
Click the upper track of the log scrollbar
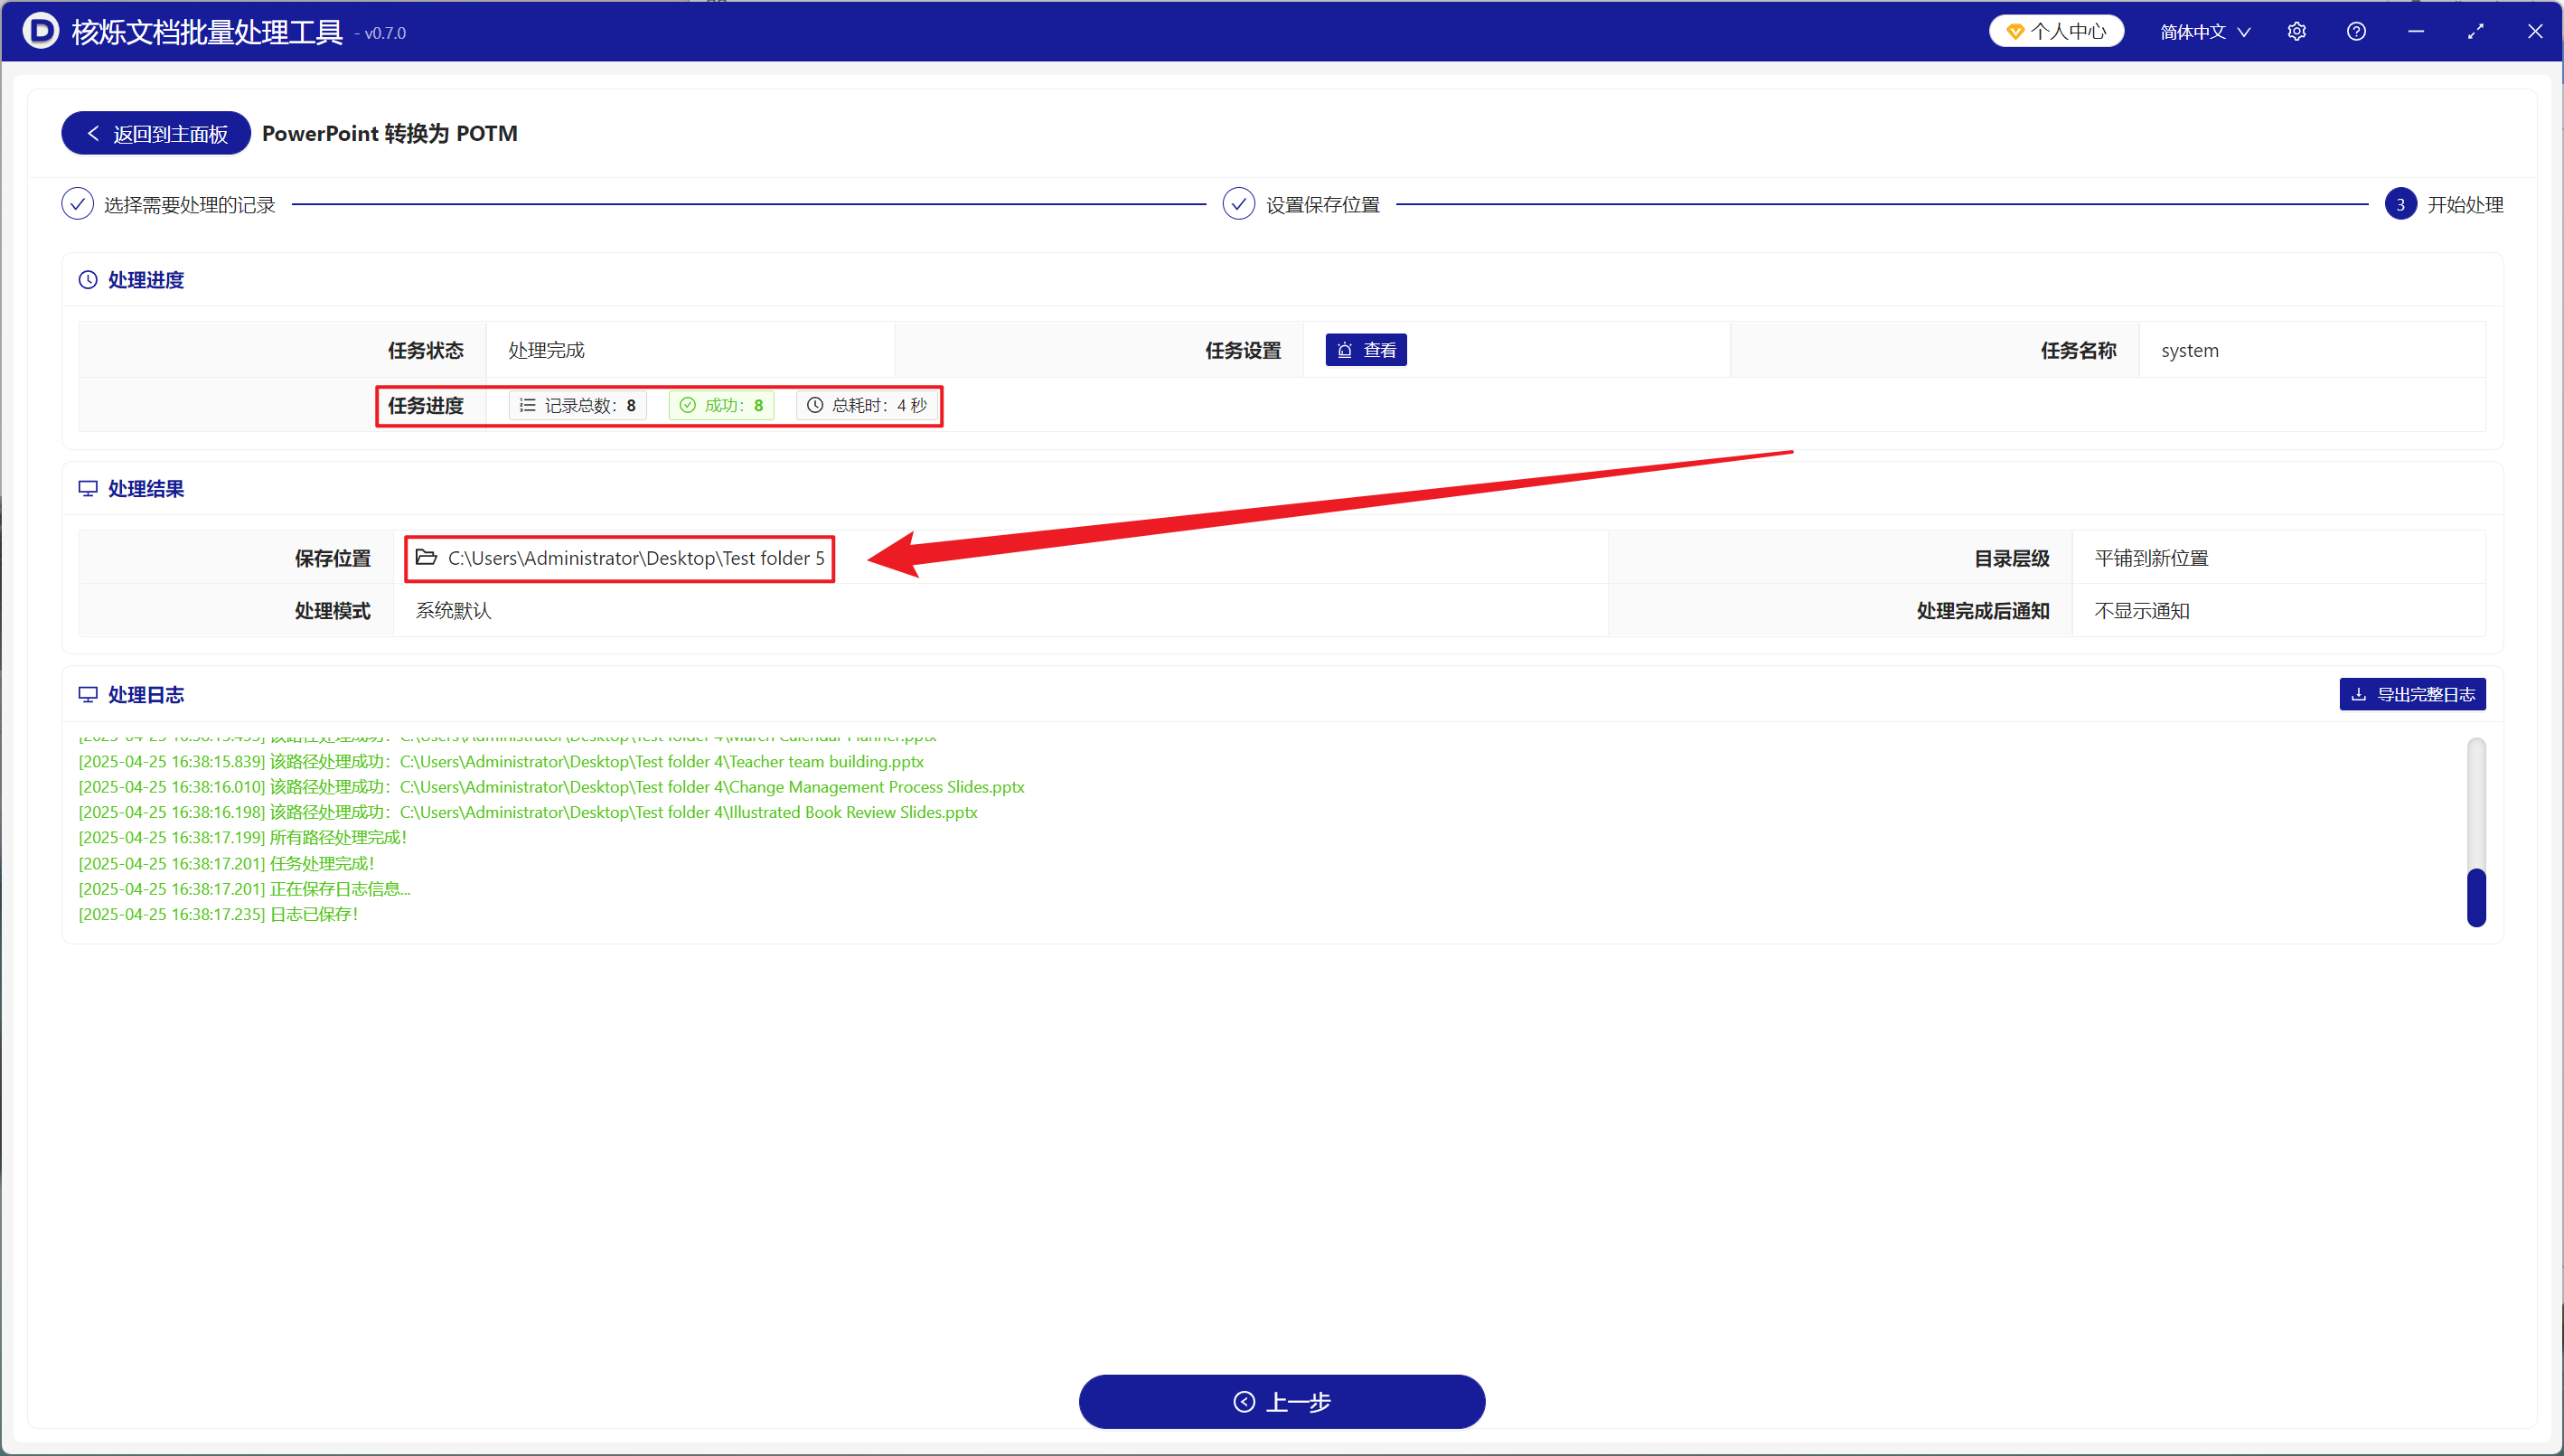click(2476, 802)
